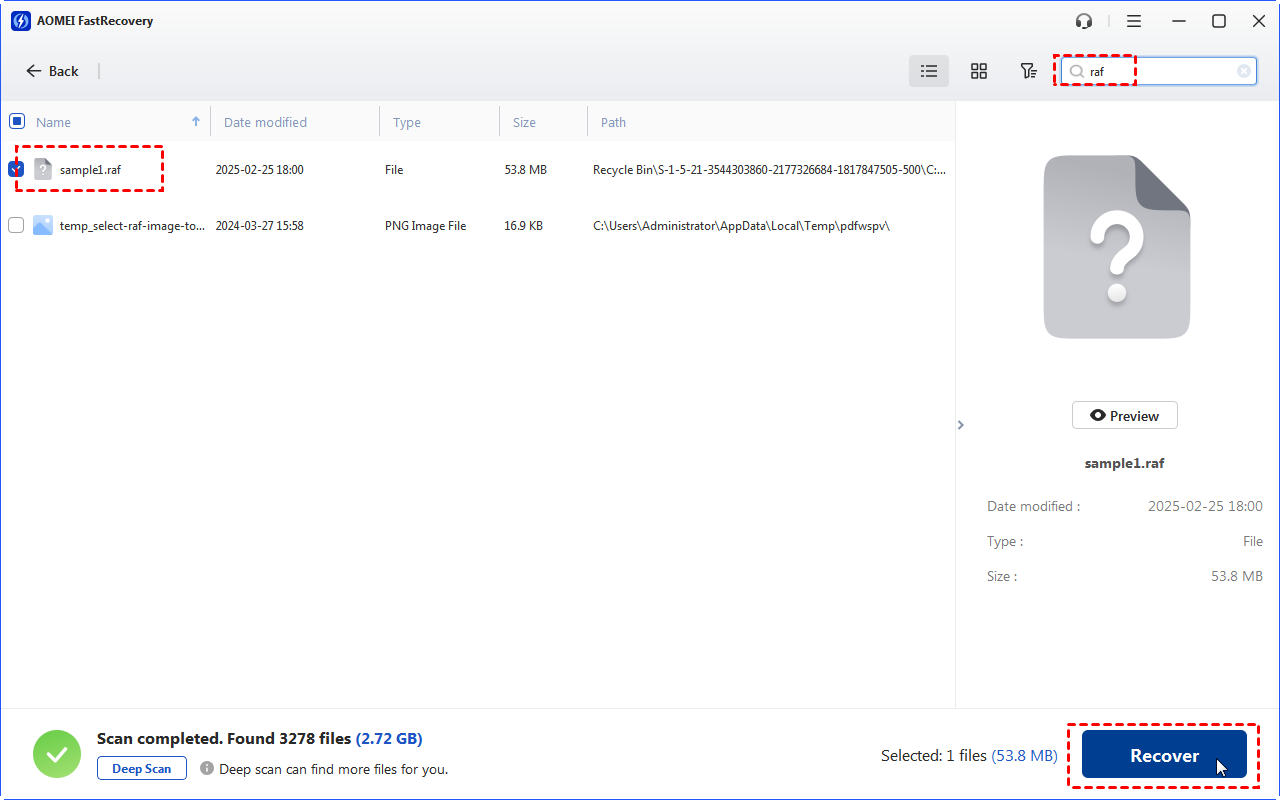Screen dimensions: 1280x800
Task: Collapse the preview panel with the chevron
Action: click(x=961, y=425)
